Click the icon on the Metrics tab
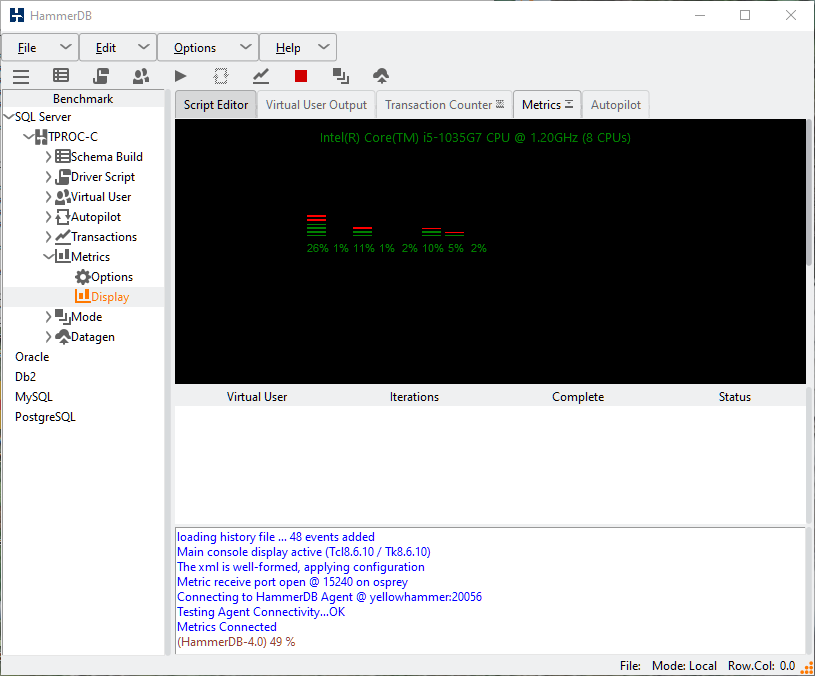Viewport: 815px width, 676px height. pyautogui.click(x=569, y=104)
